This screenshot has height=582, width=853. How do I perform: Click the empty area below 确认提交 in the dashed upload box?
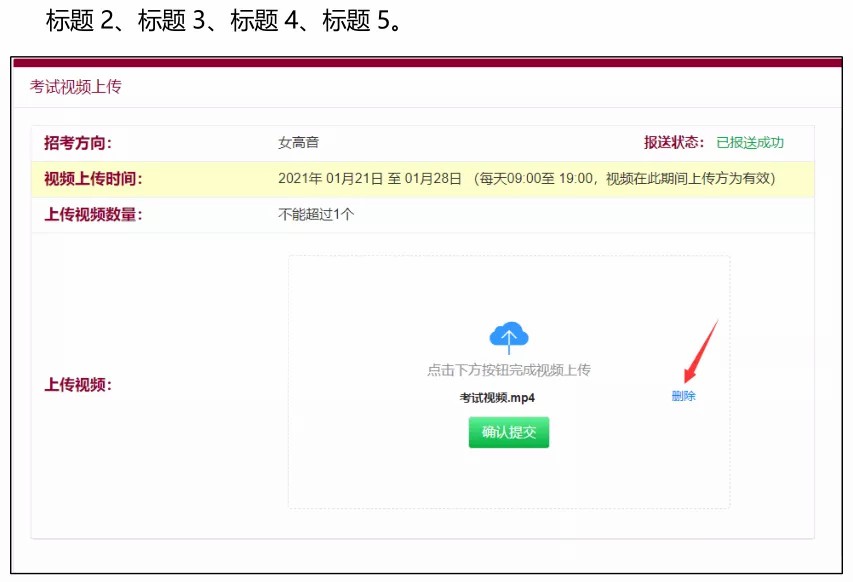click(509, 478)
